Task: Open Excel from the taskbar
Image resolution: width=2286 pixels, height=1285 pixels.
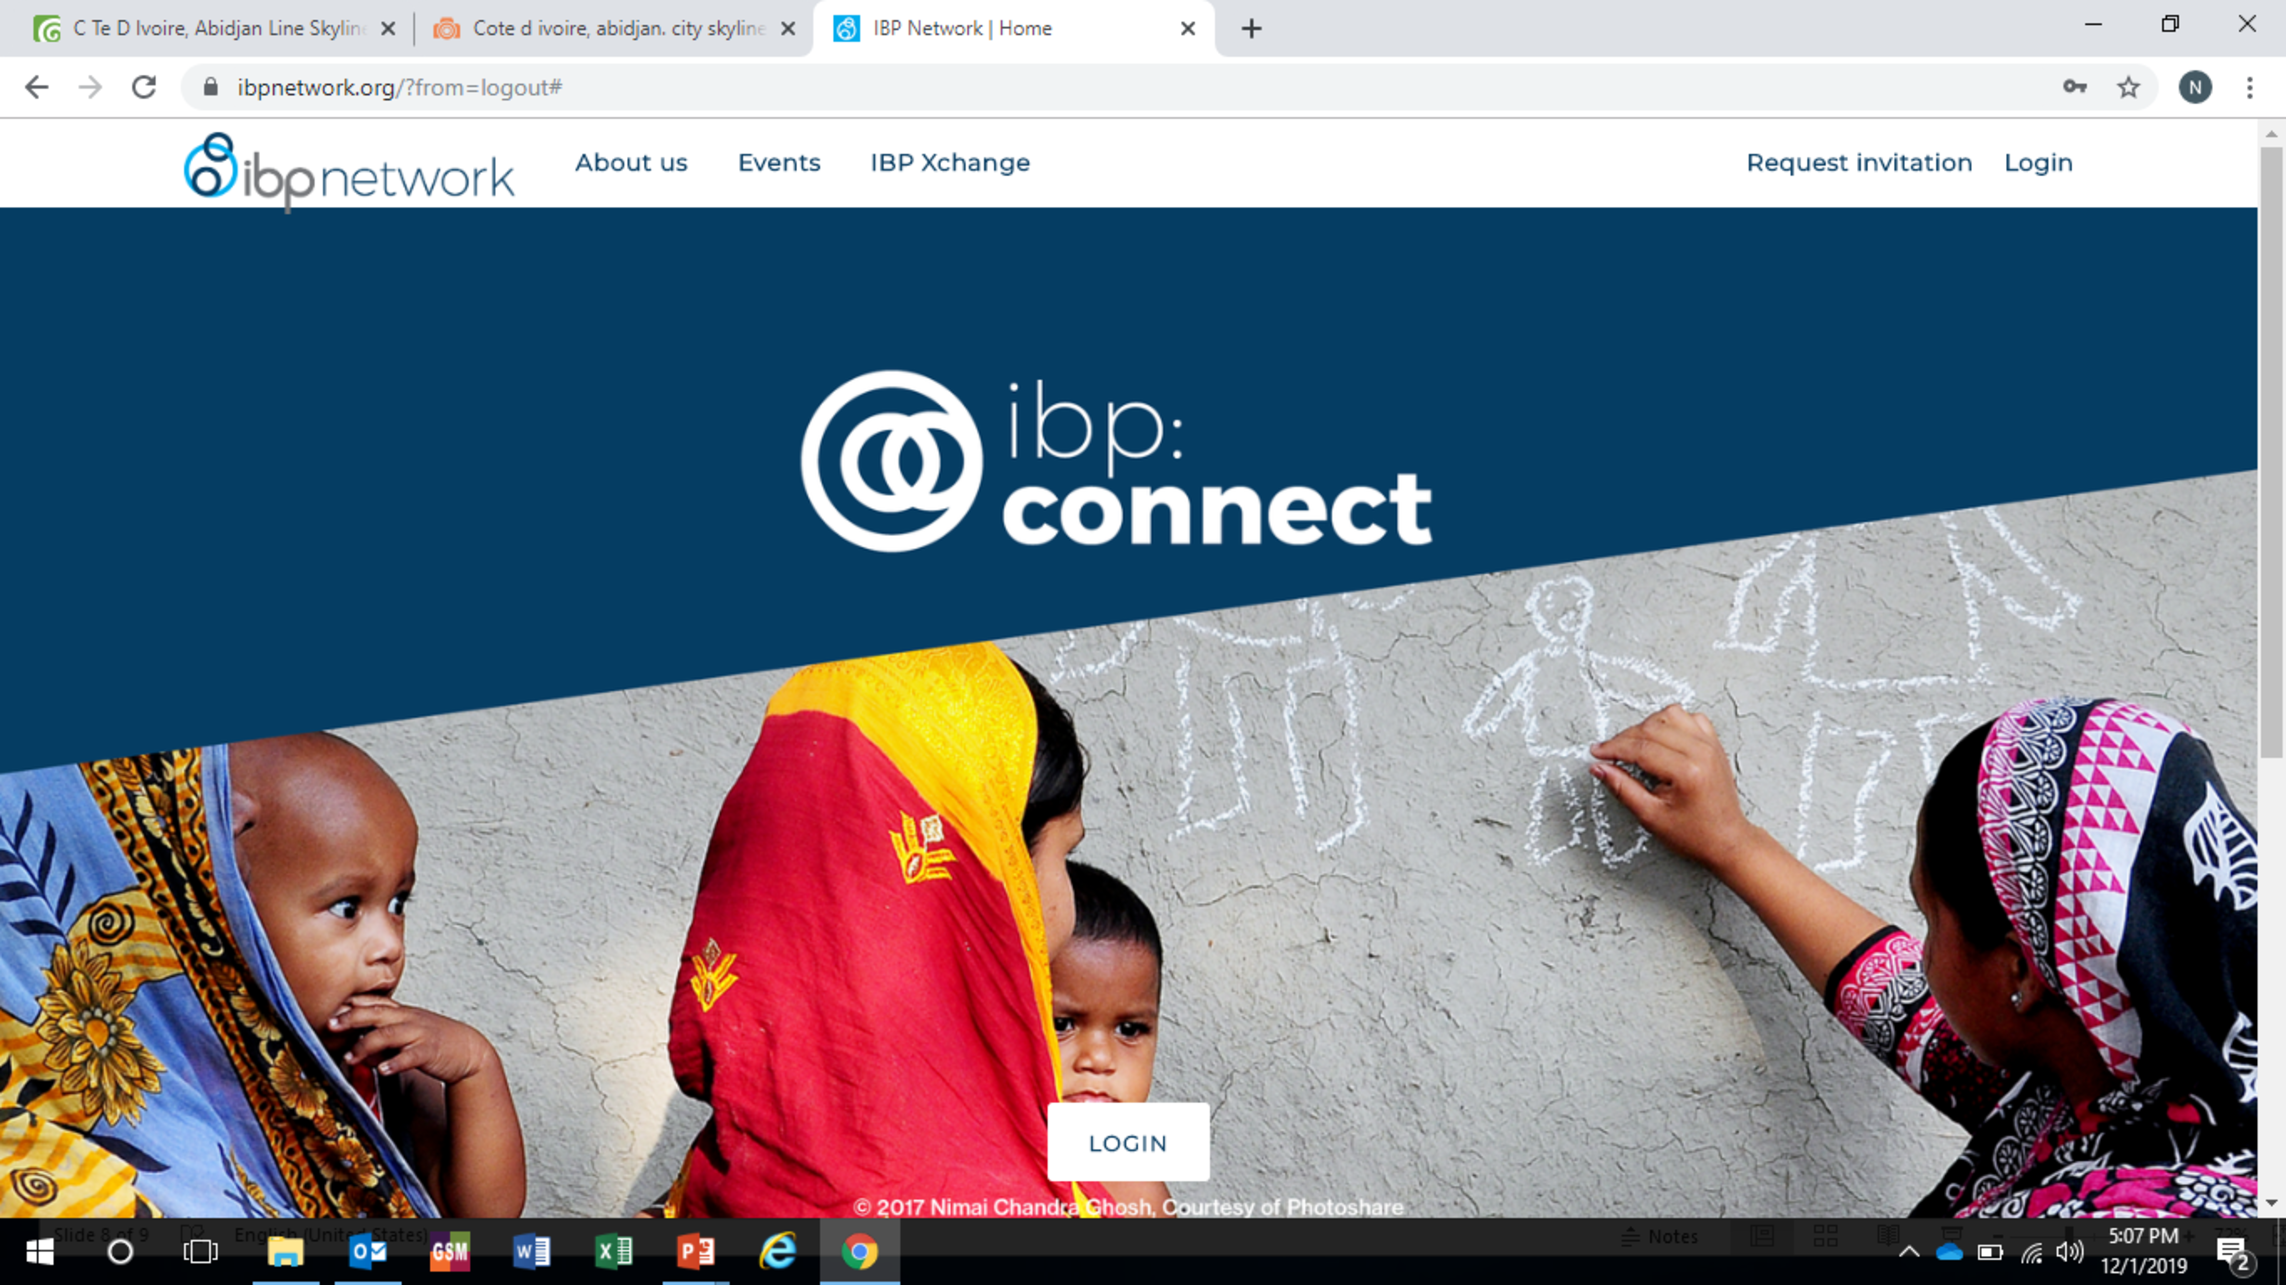Action: [x=613, y=1251]
